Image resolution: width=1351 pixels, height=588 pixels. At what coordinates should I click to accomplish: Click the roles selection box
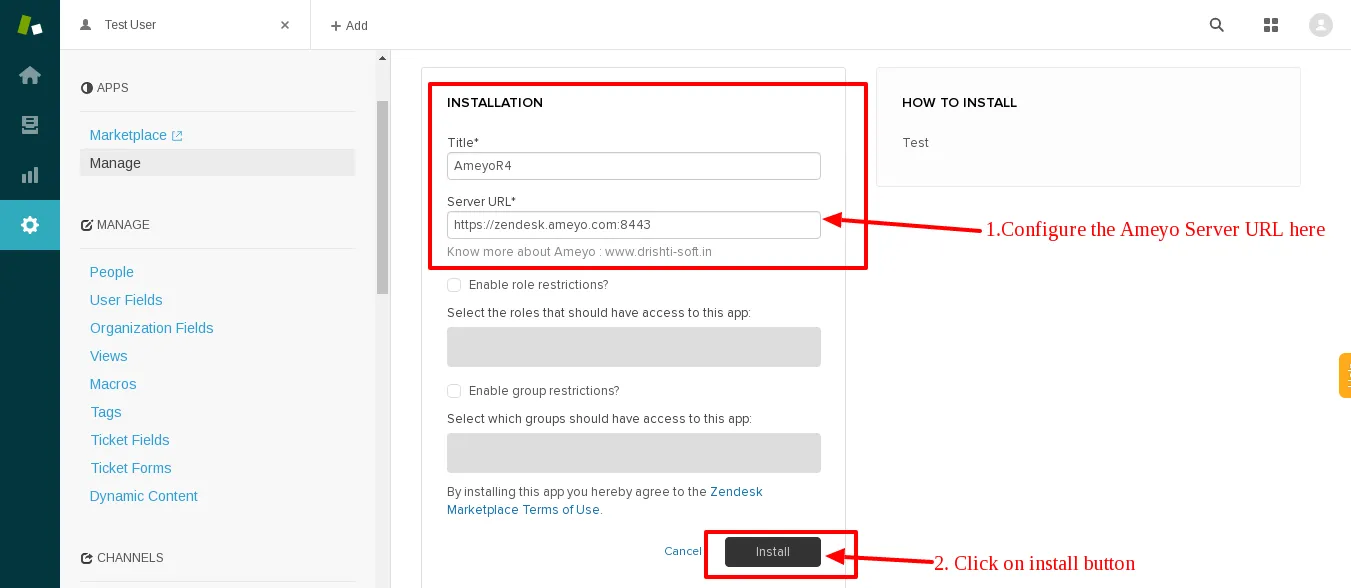click(634, 347)
